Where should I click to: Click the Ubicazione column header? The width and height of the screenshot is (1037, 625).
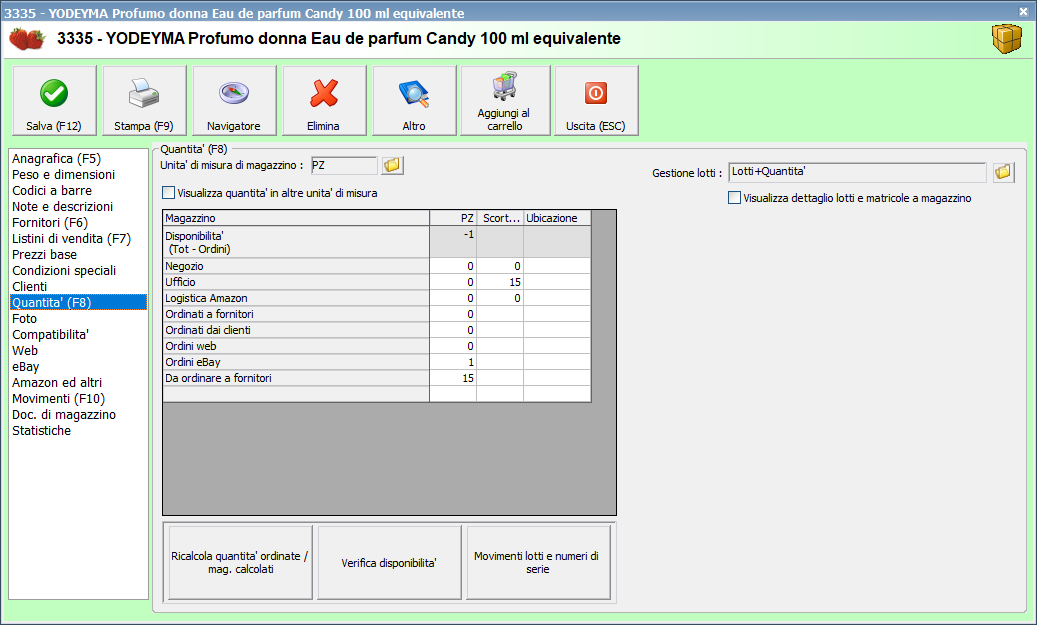(x=557, y=218)
